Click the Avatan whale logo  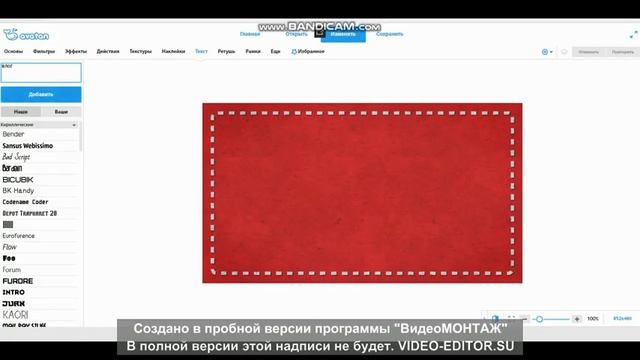(x=26, y=35)
